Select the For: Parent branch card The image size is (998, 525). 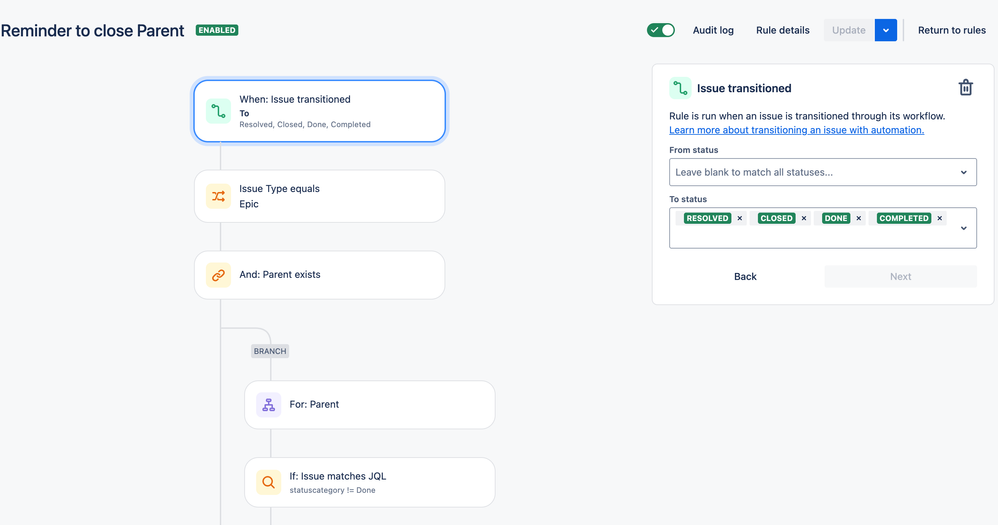(x=370, y=405)
